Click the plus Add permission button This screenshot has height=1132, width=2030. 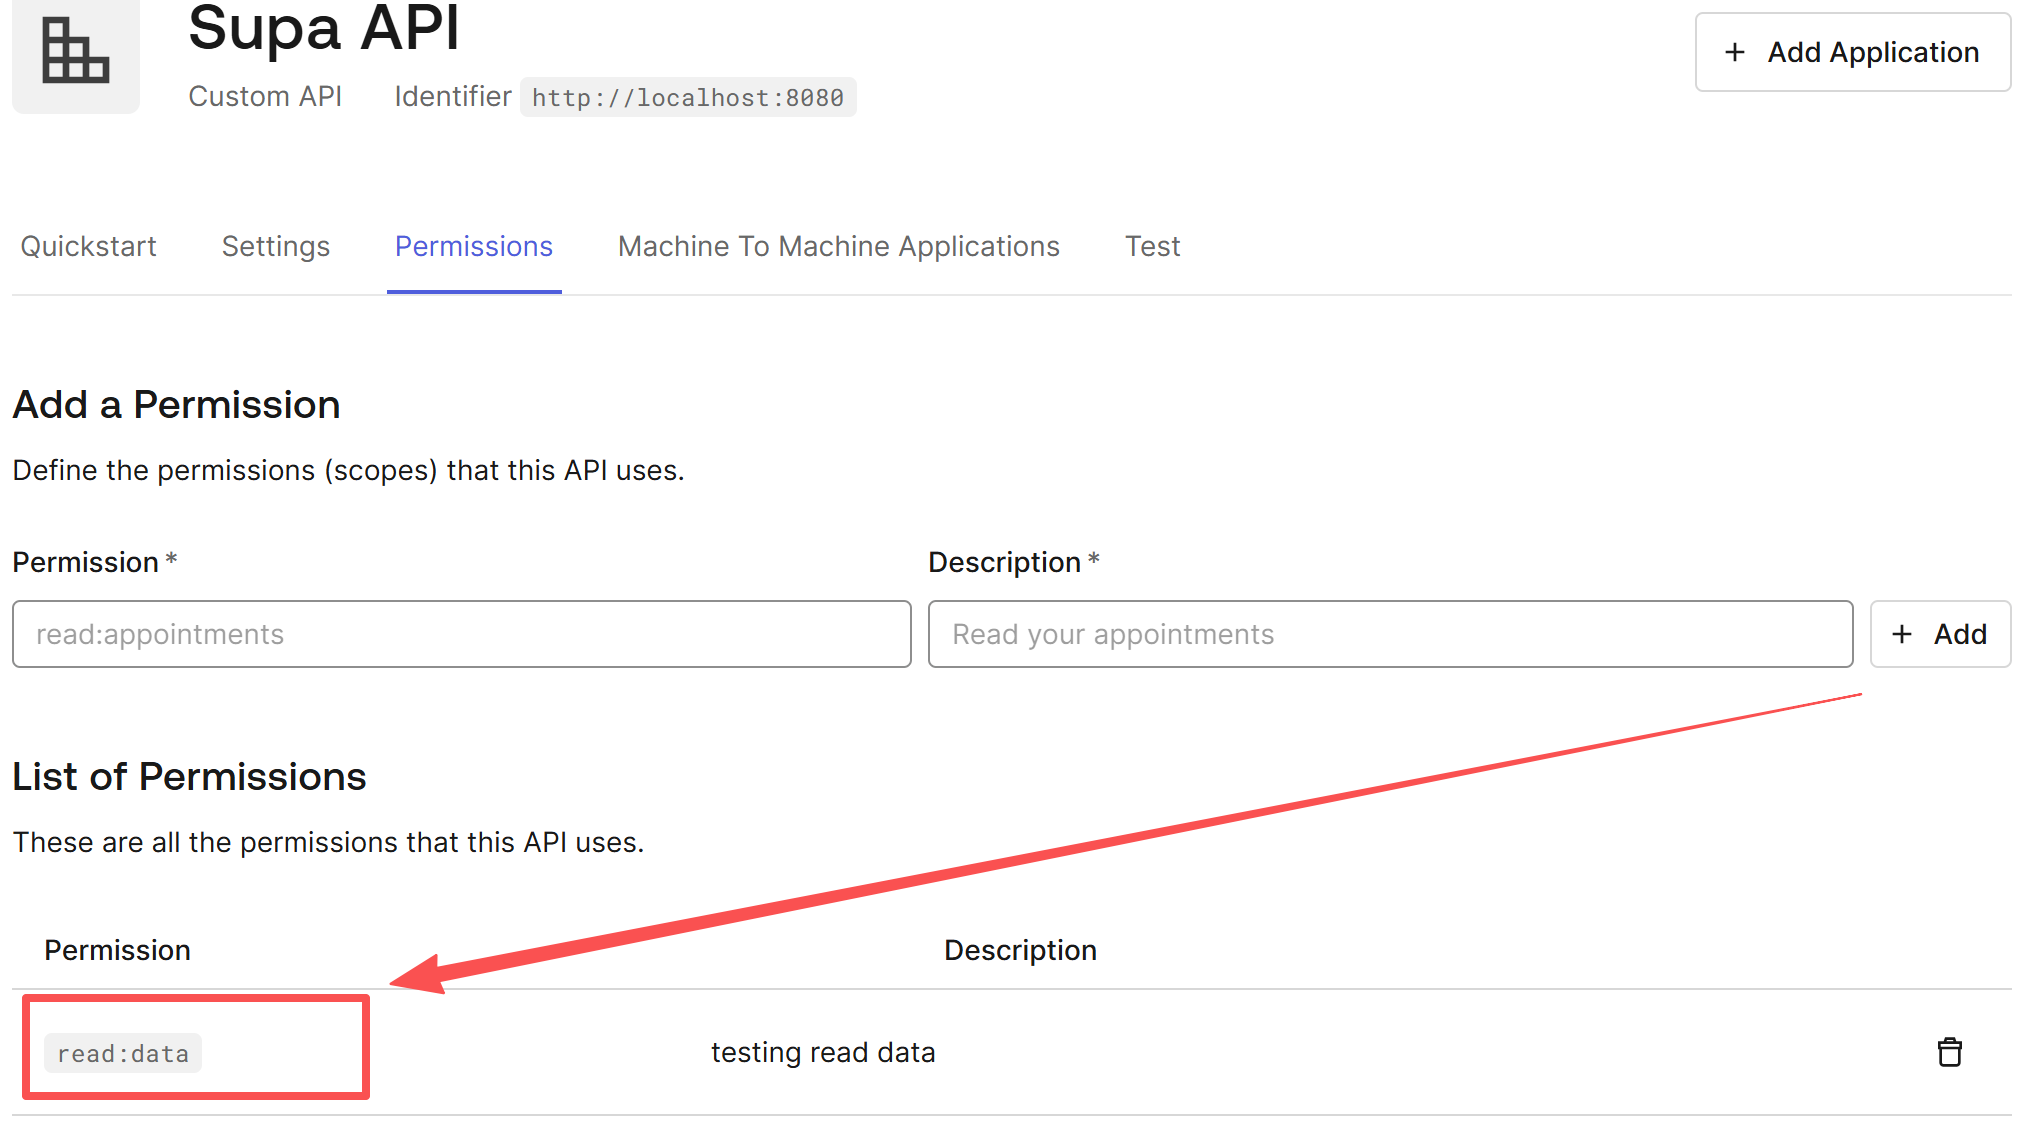(1939, 634)
